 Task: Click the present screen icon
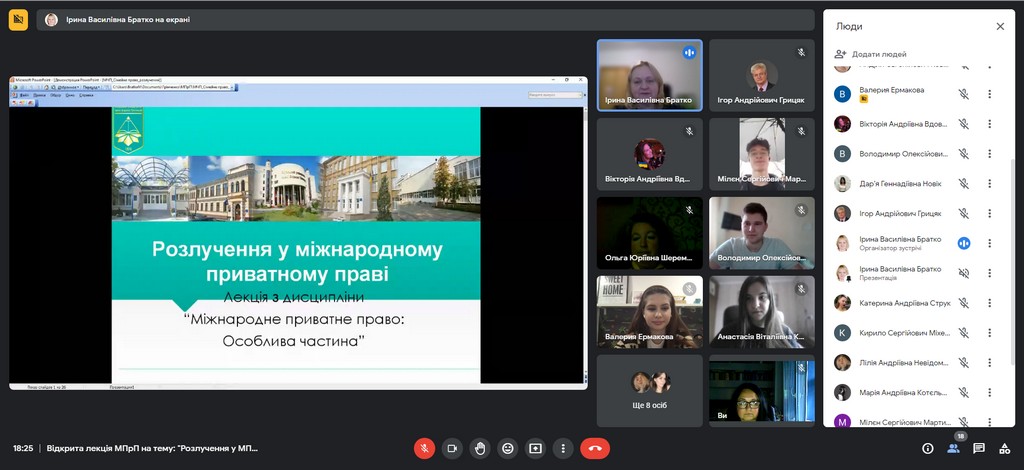point(536,449)
